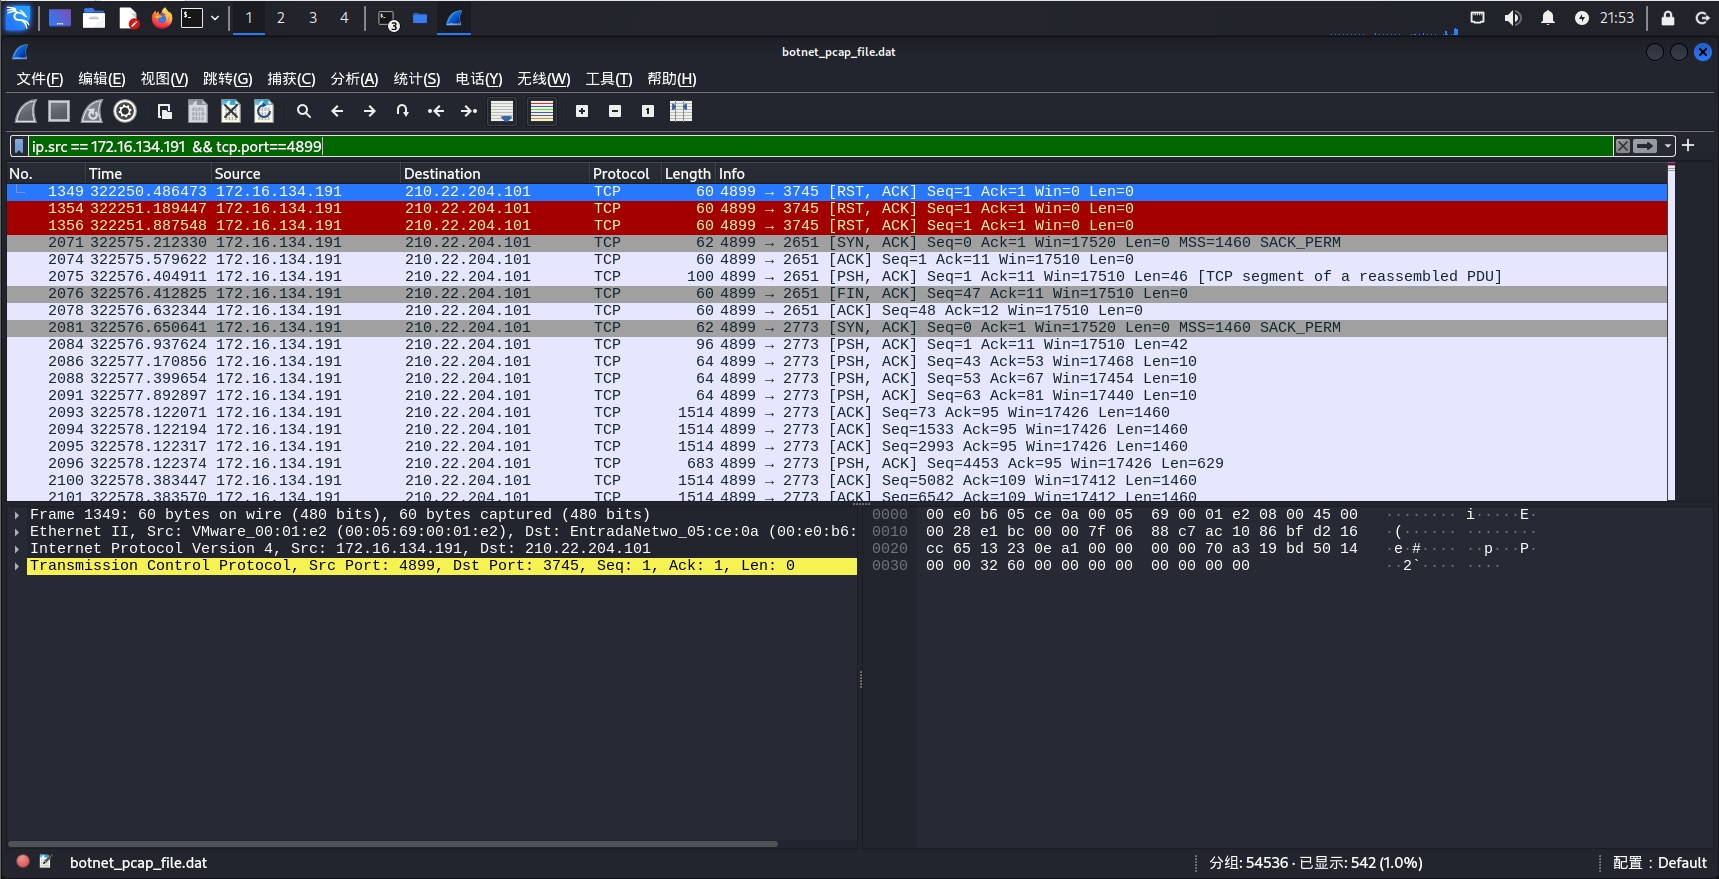Reload this capture file
This screenshot has width=1719, height=879.
click(x=264, y=111)
